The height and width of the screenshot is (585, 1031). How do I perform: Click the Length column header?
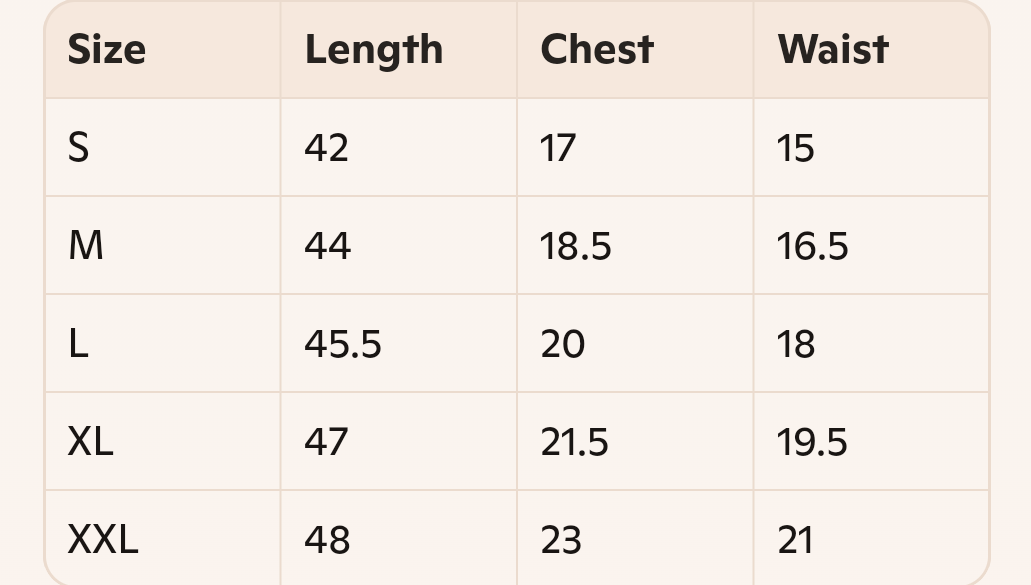[373, 51]
